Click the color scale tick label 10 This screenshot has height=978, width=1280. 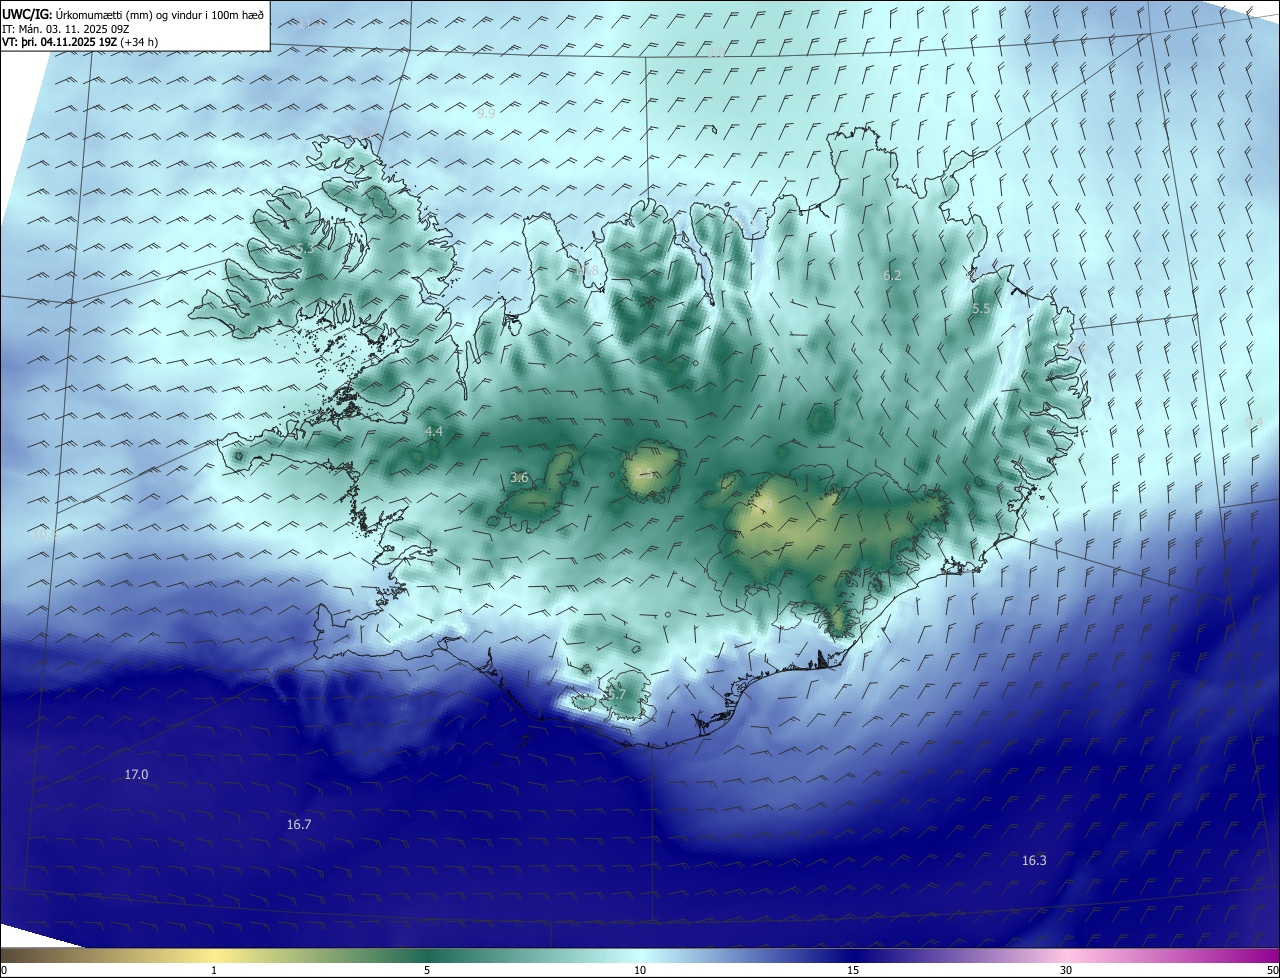640,970
